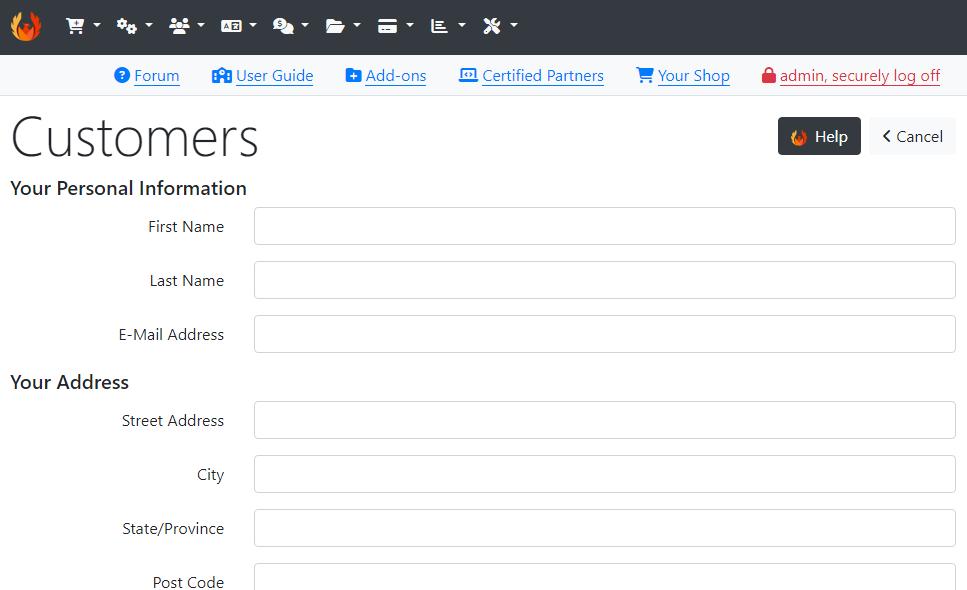This screenshot has width=967, height=590.
Task: Click the Your Shop cart icon
Action: point(644,75)
